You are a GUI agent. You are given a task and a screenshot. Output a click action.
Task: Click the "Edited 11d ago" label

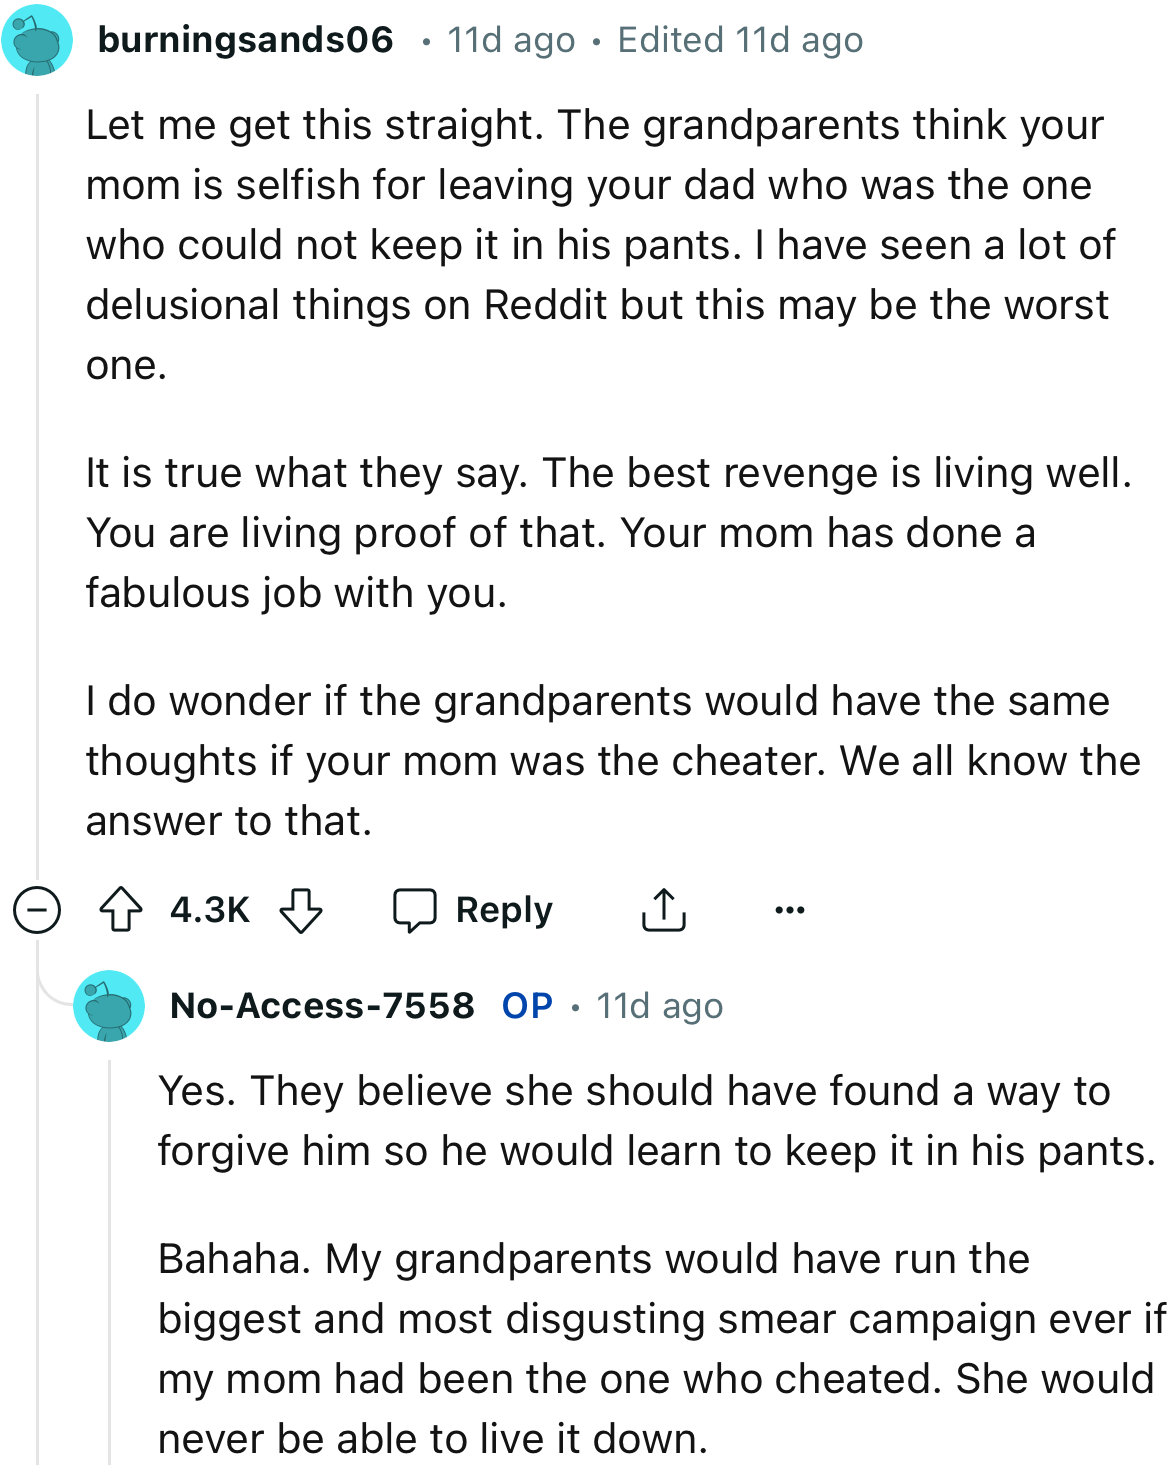(x=740, y=40)
